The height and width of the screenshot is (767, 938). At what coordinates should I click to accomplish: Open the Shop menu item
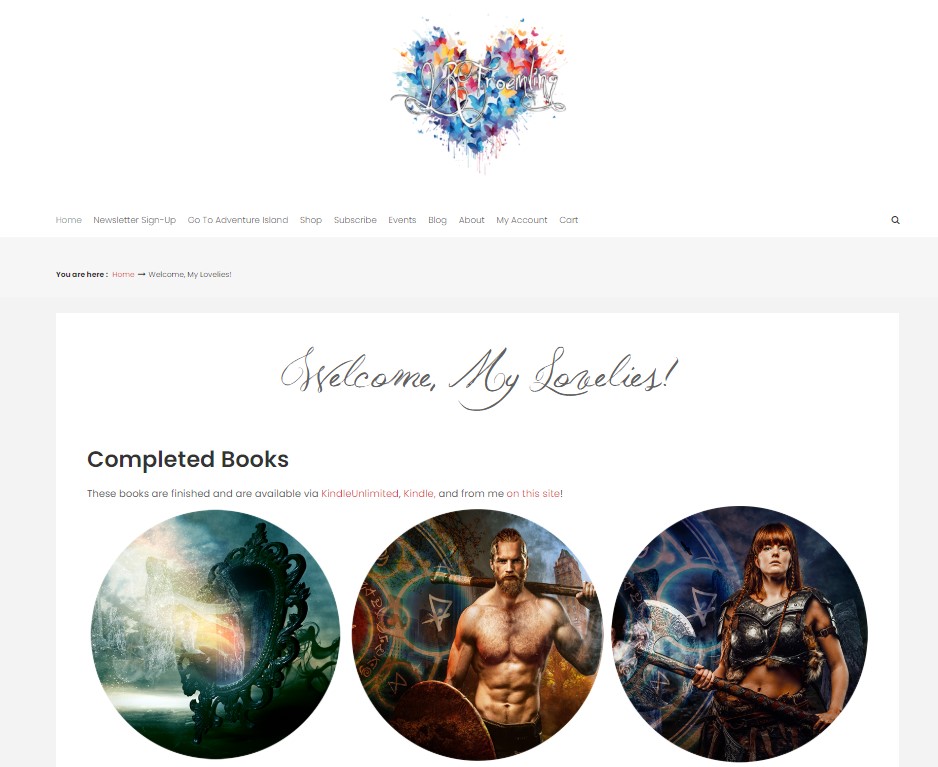coord(311,220)
